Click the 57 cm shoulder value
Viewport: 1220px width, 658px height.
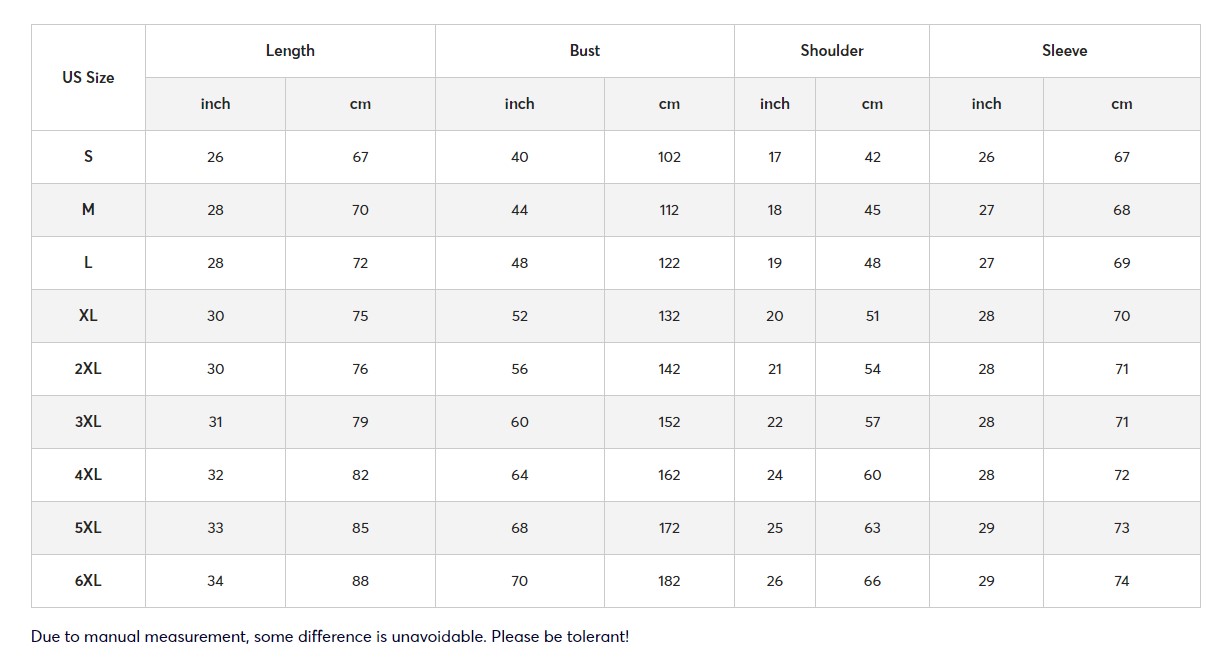[872, 422]
